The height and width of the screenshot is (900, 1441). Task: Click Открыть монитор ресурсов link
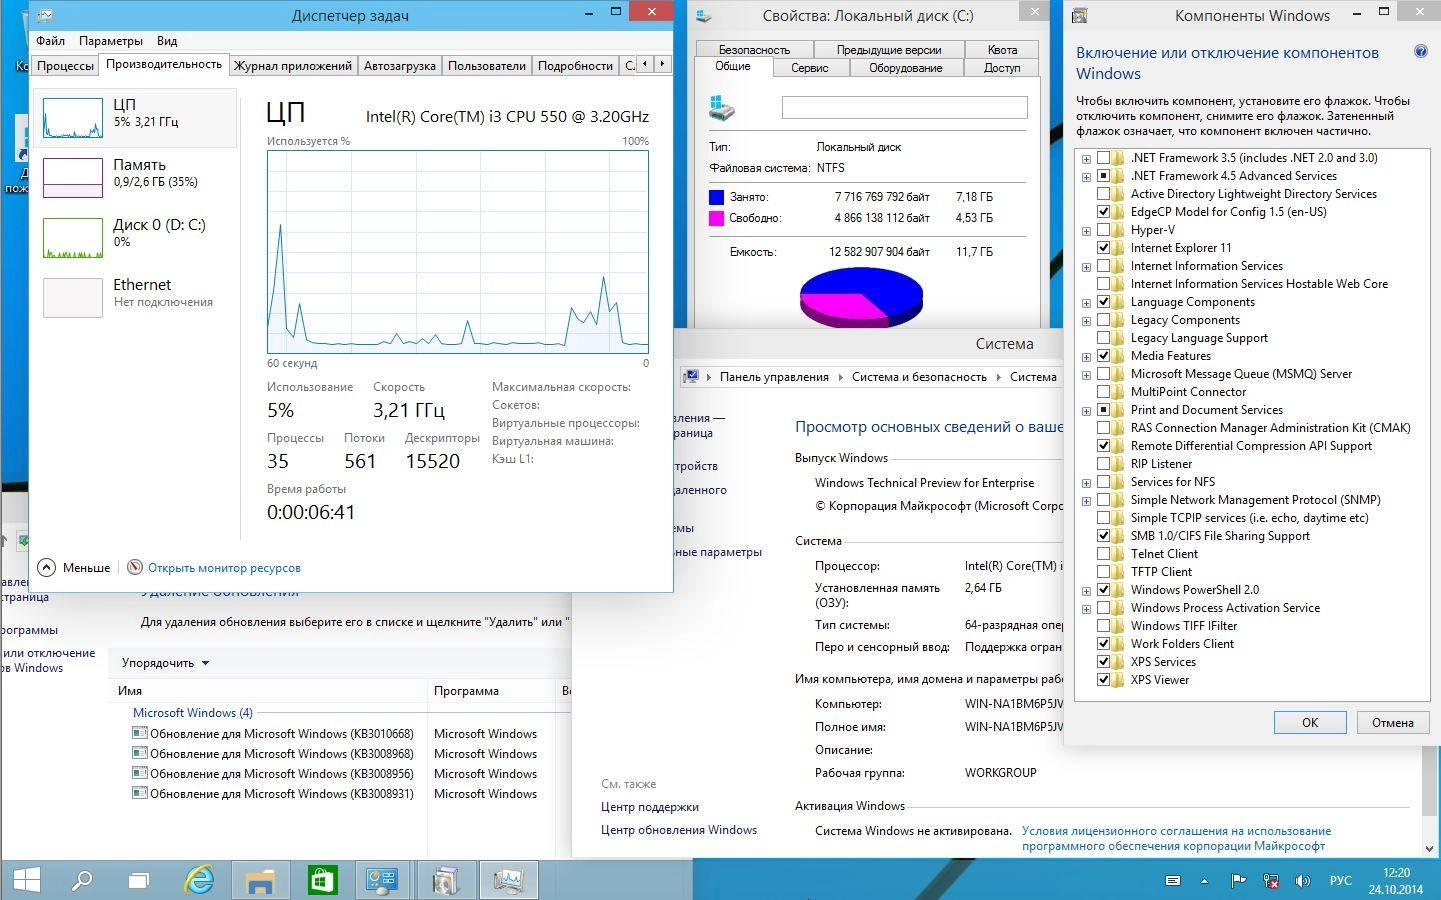(x=224, y=568)
